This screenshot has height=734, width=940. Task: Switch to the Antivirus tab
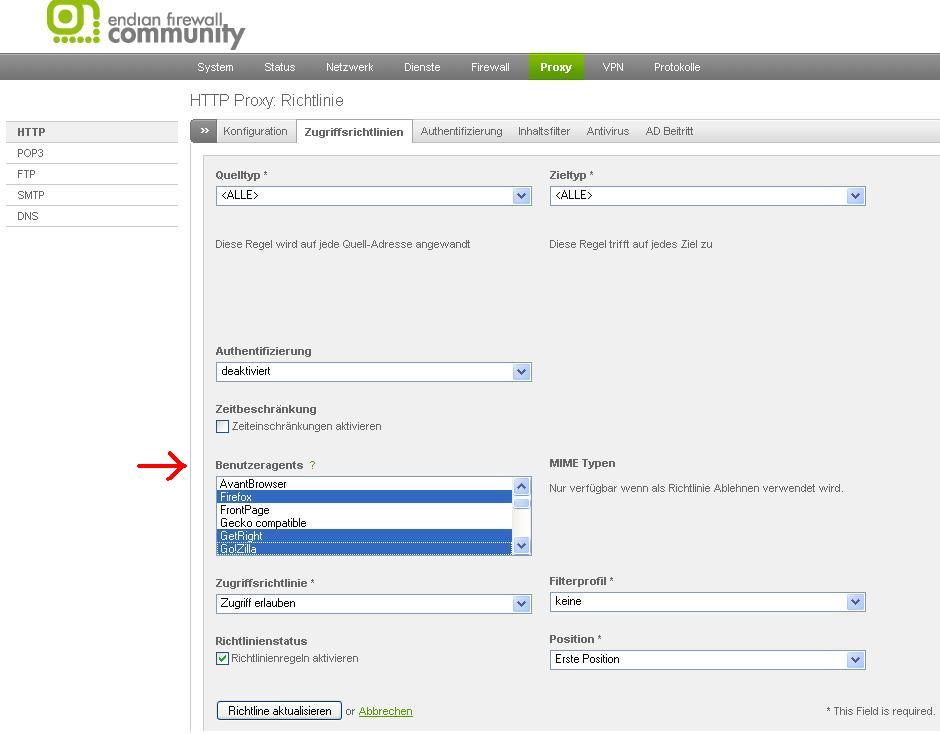coord(608,131)
